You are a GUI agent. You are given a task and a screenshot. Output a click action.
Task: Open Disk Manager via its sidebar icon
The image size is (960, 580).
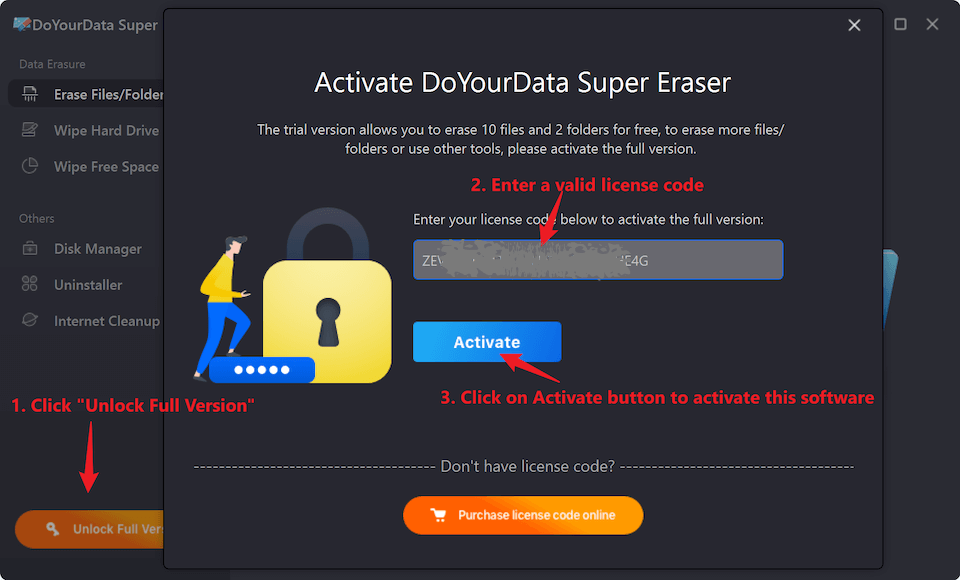[x=30, y=249]
